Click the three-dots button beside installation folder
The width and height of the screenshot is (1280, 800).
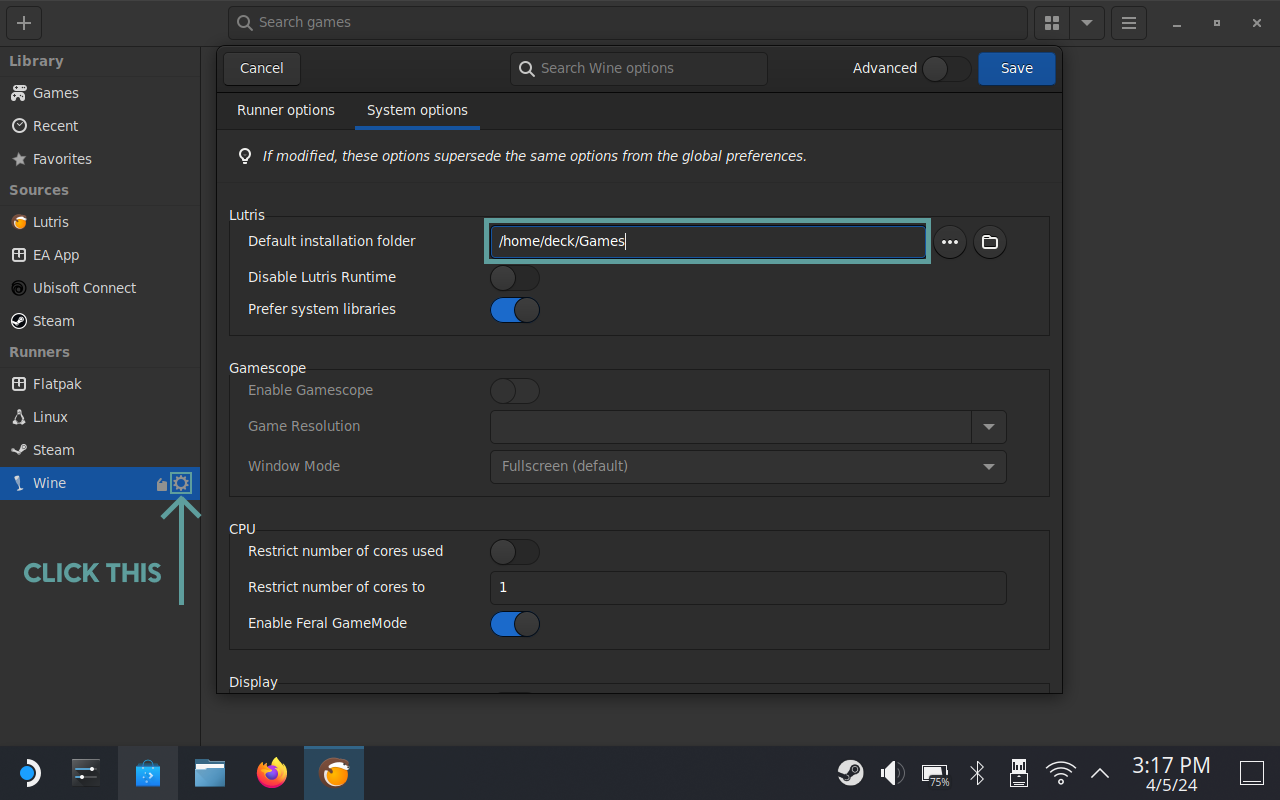[x=949, y=242]
